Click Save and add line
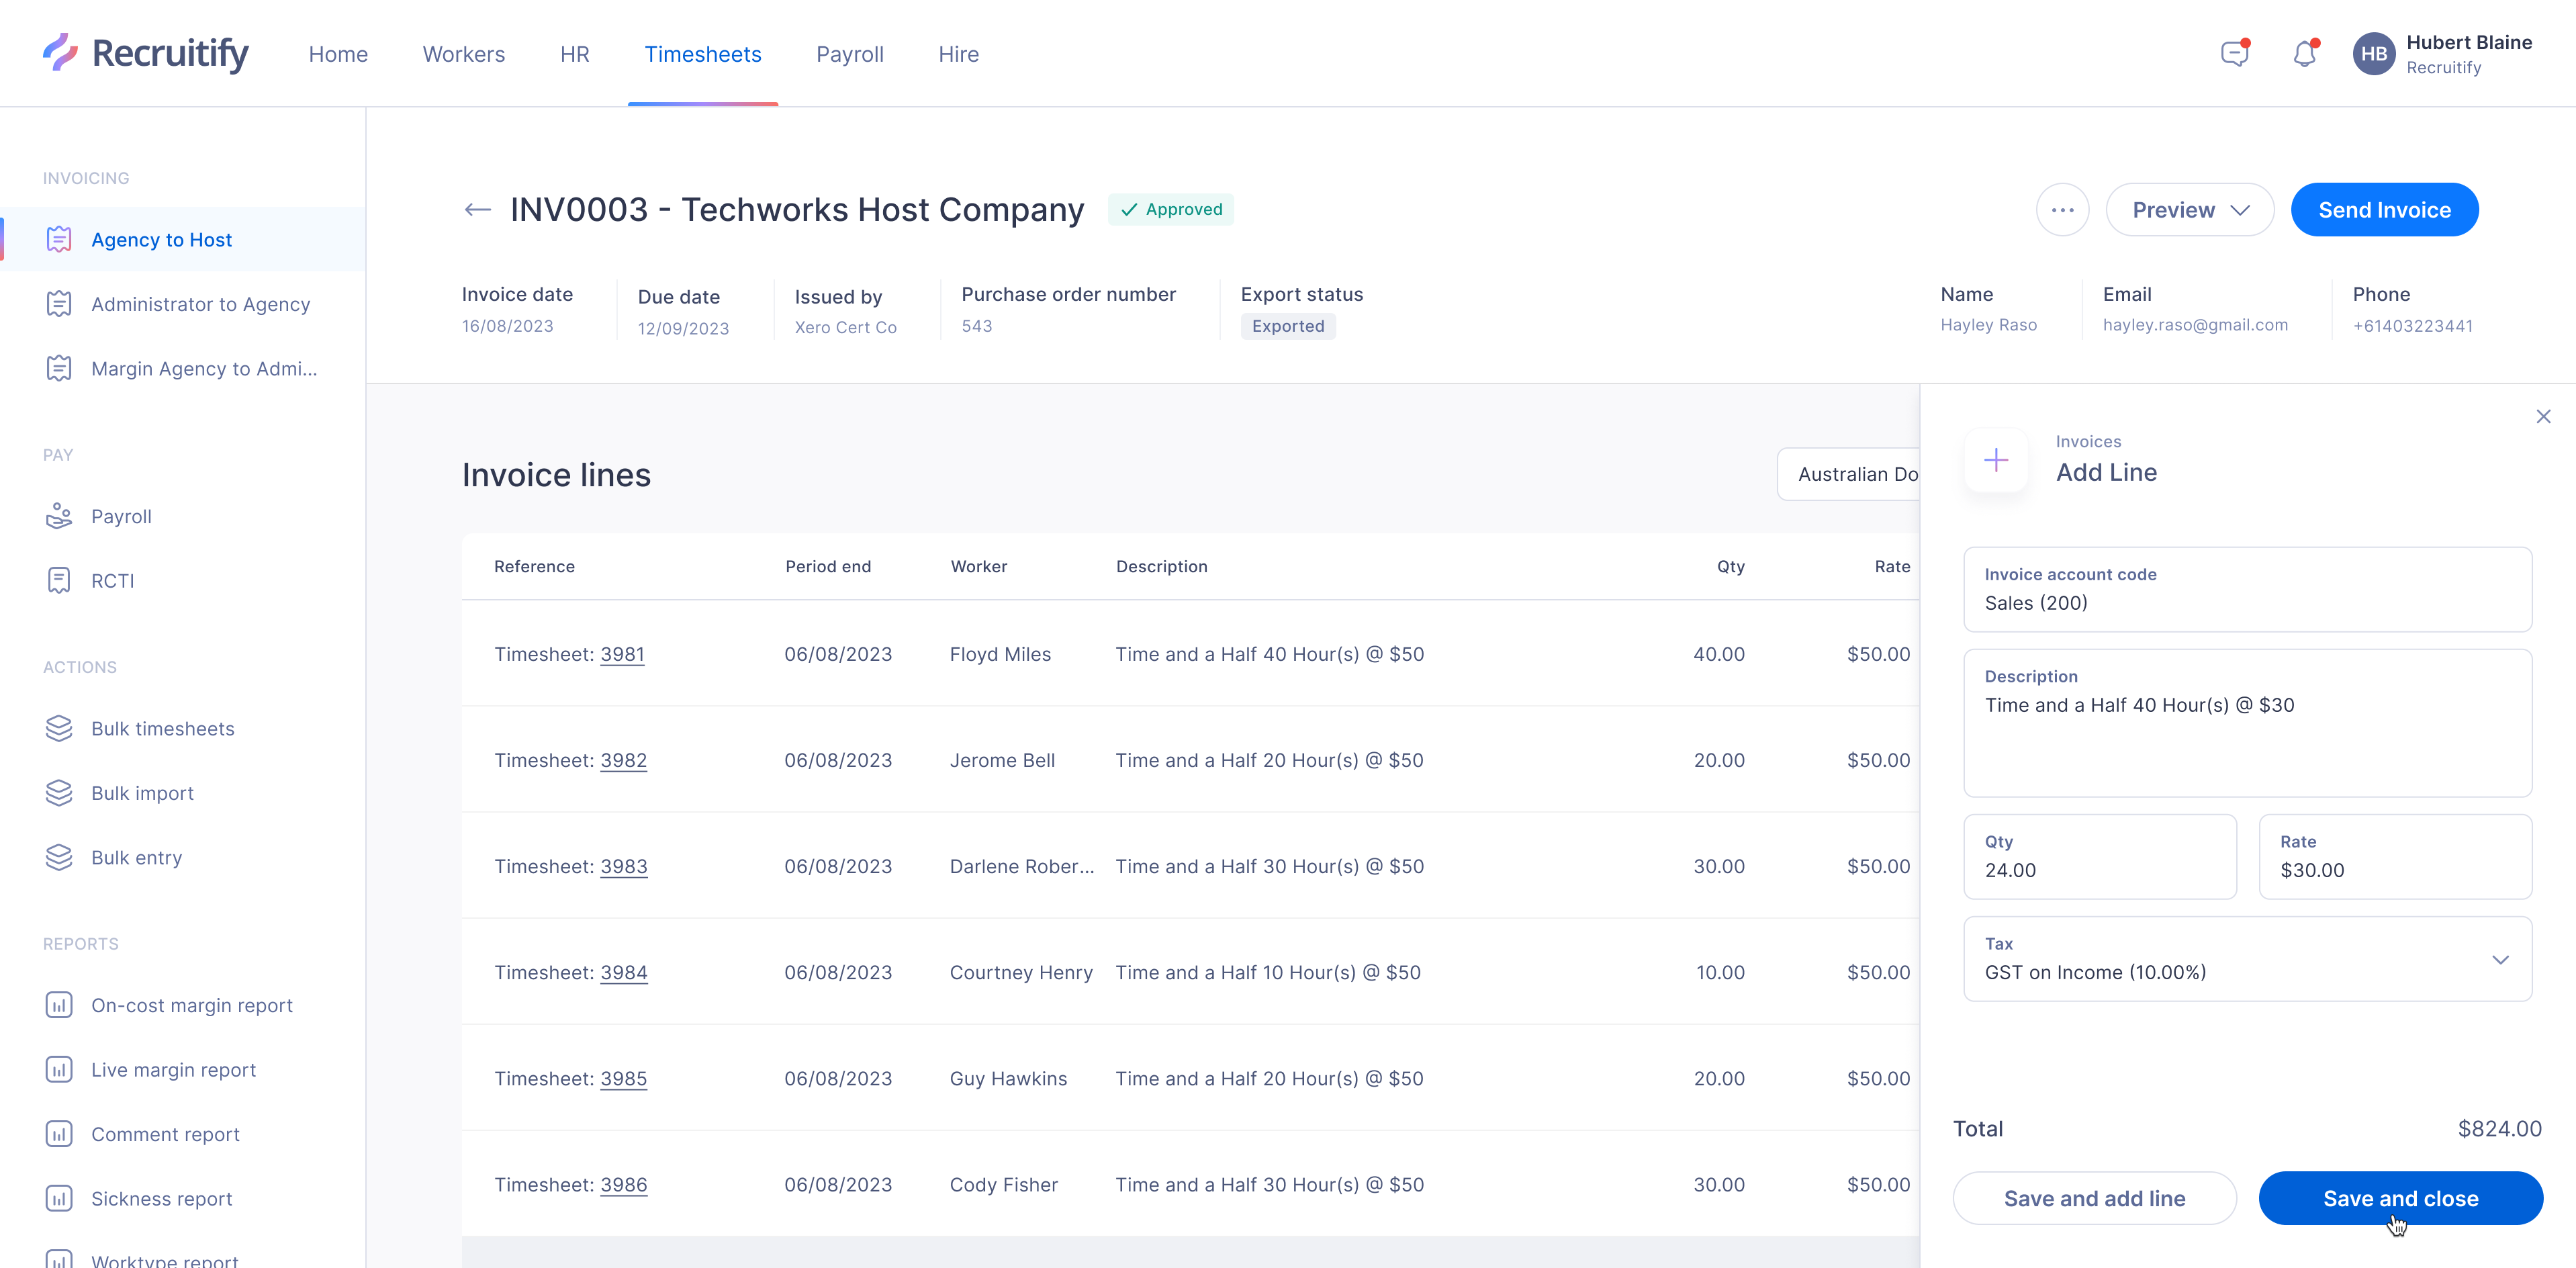This screenshot has width=2576, height=1268. (x=2094, y=1198)
